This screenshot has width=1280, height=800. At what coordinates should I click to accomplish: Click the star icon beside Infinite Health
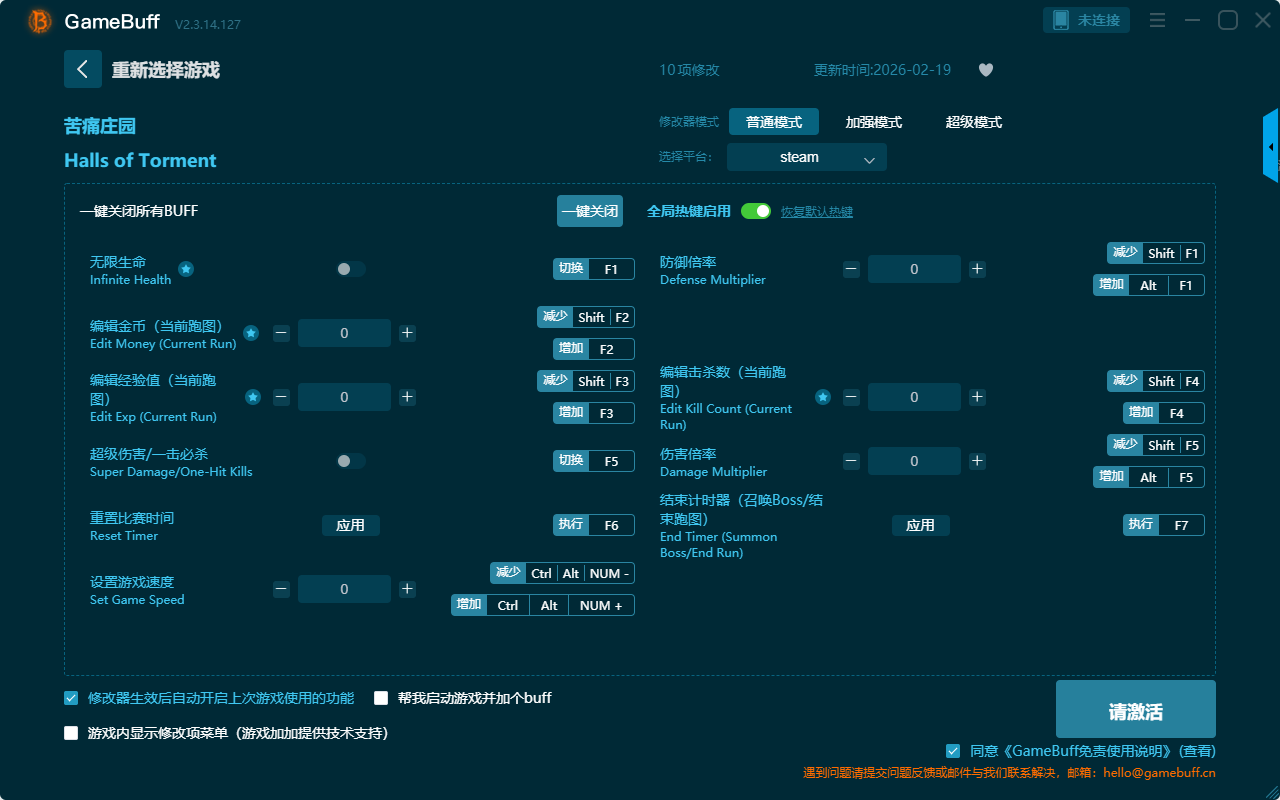pyautogui.click(x=186, y=269)
